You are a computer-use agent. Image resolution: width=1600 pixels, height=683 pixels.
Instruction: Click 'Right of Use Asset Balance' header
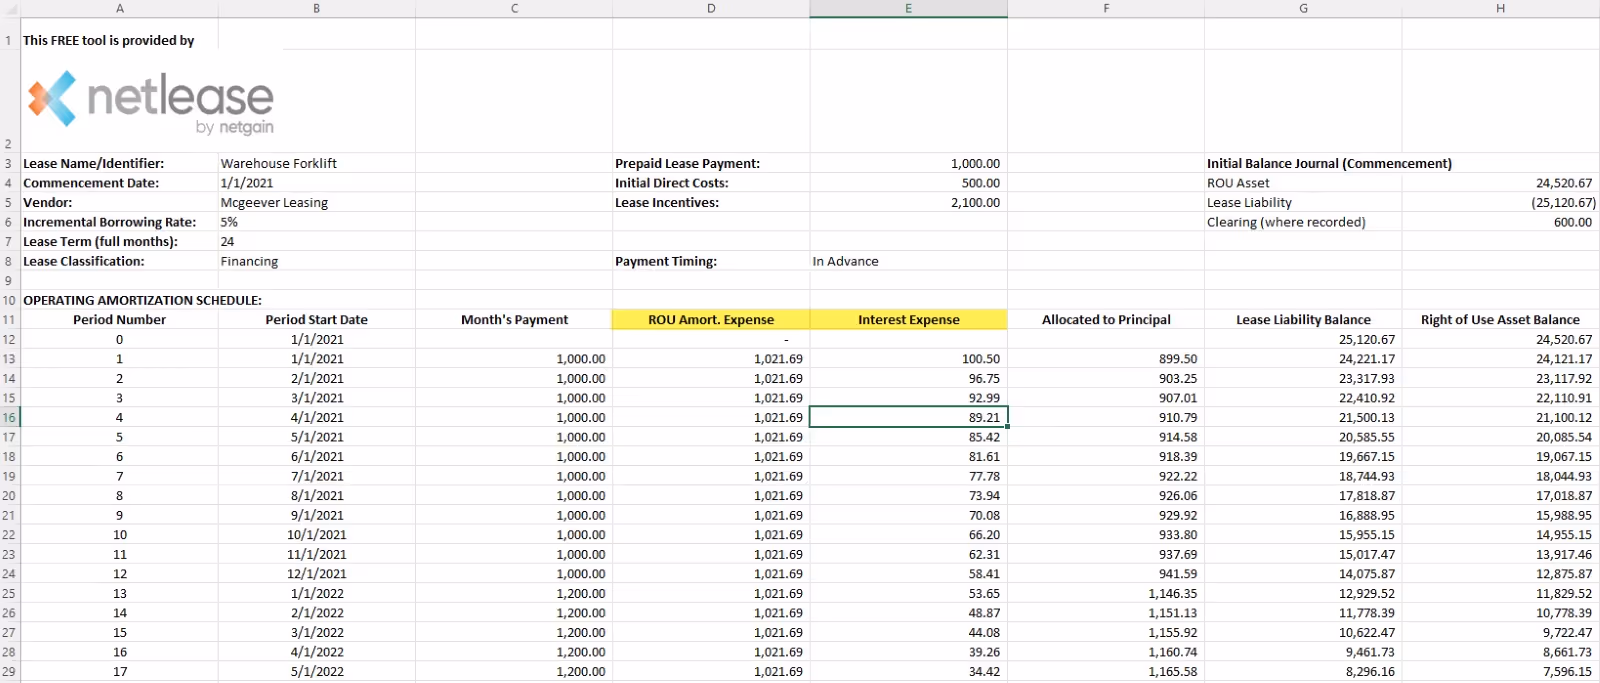(1500, 320)
